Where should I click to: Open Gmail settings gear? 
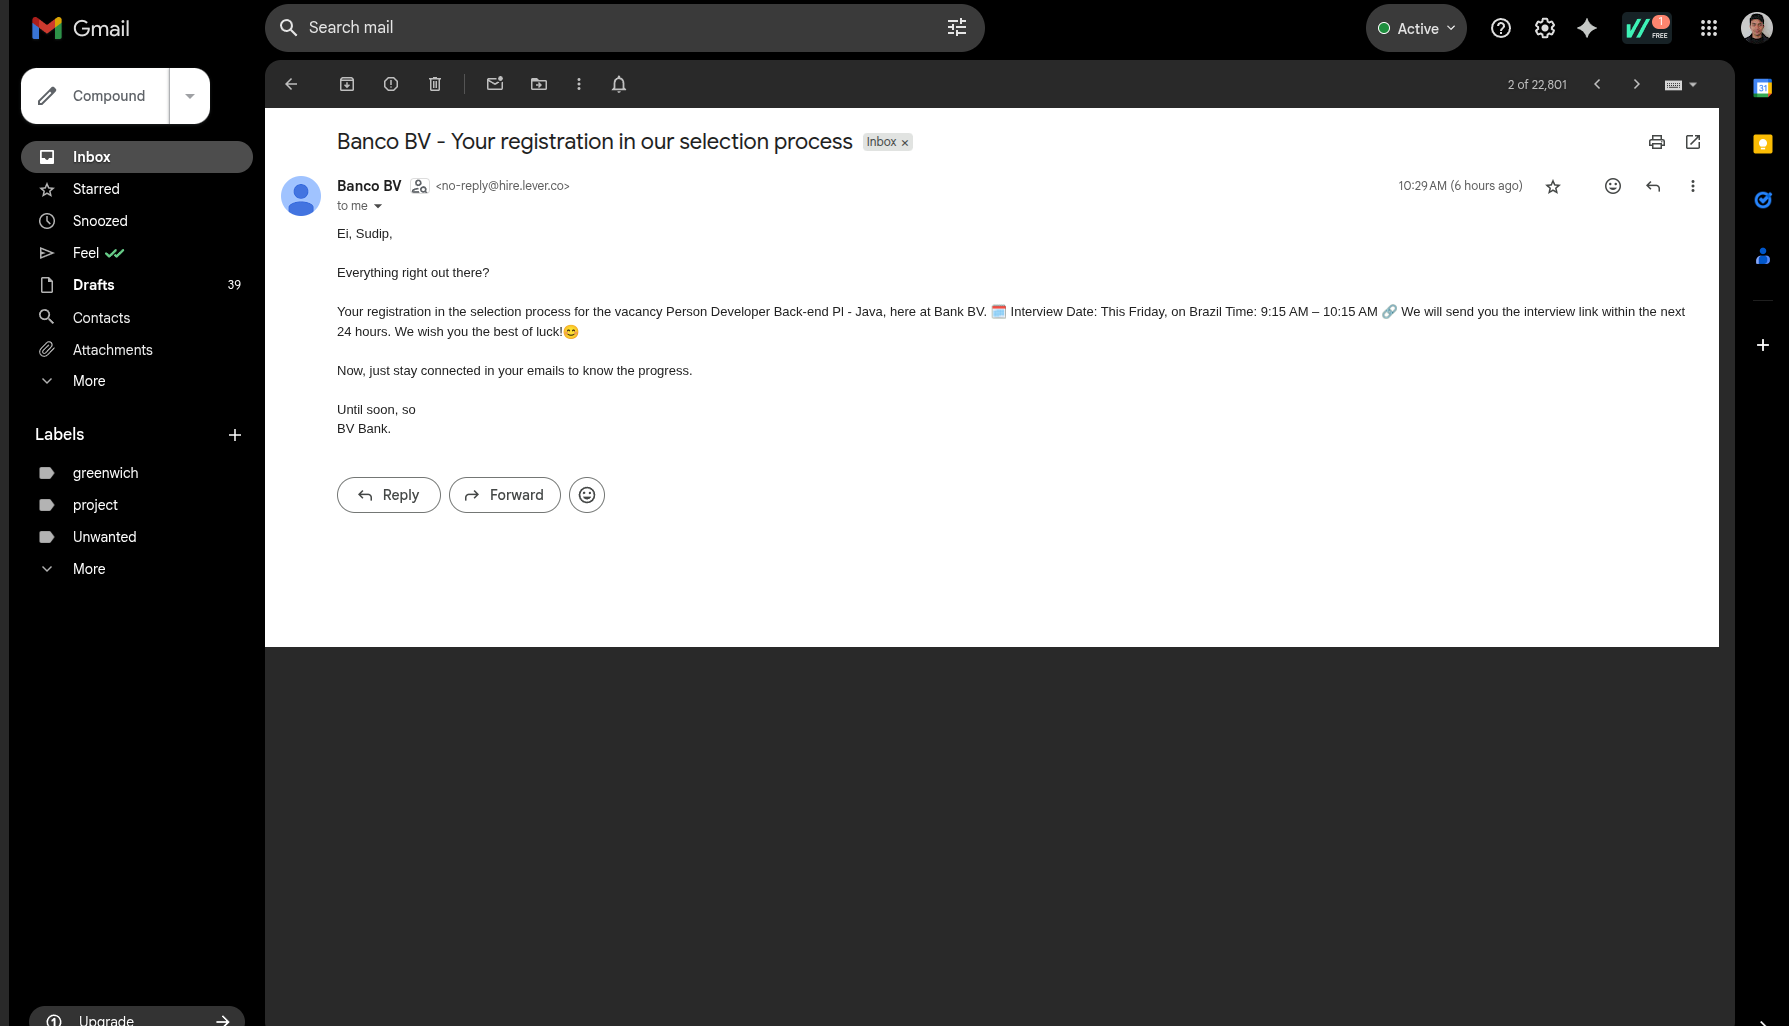[1545, 28]
